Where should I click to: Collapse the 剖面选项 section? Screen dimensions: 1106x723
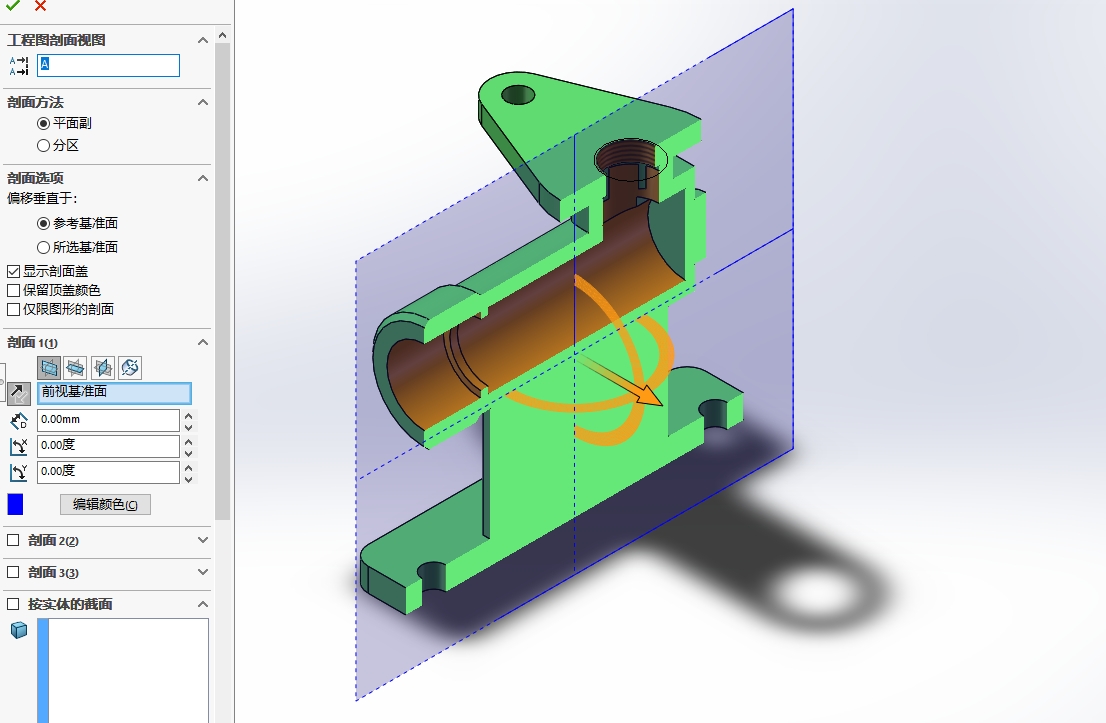pyautogui.click(x=203, y=178)
